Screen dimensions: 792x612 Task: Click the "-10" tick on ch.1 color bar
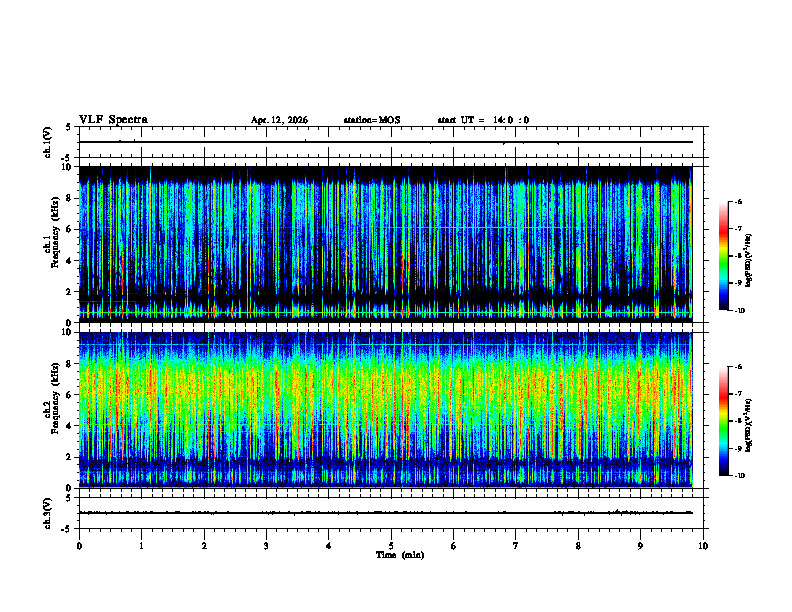click(x=740, y=311)
